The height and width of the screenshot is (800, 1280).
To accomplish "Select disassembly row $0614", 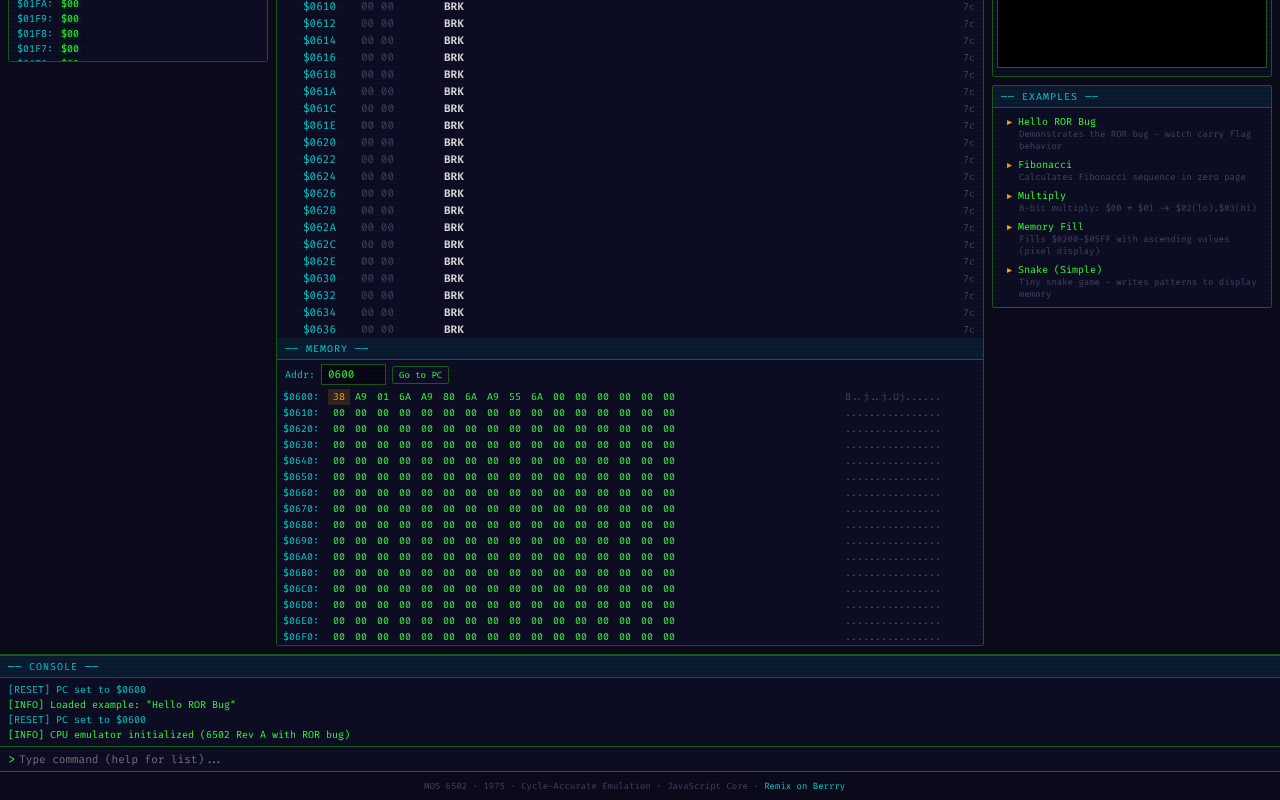I will (x=630, y=40).
